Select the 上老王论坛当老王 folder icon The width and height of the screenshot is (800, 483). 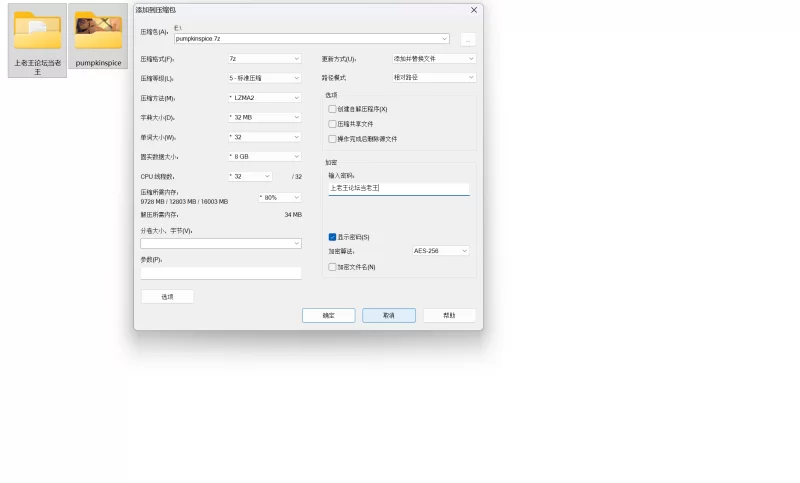pos(37,32)
